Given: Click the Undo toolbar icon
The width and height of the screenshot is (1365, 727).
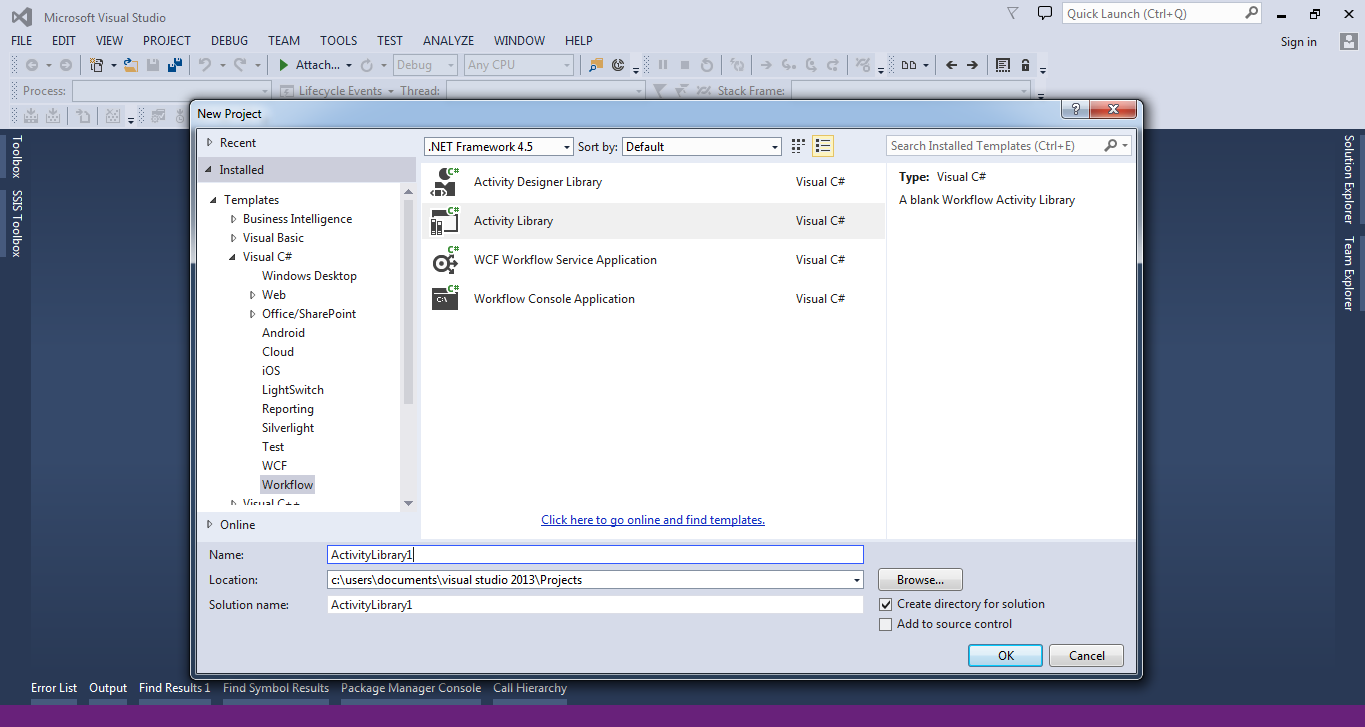Looking at the screenshot, I should coord(205,64).
